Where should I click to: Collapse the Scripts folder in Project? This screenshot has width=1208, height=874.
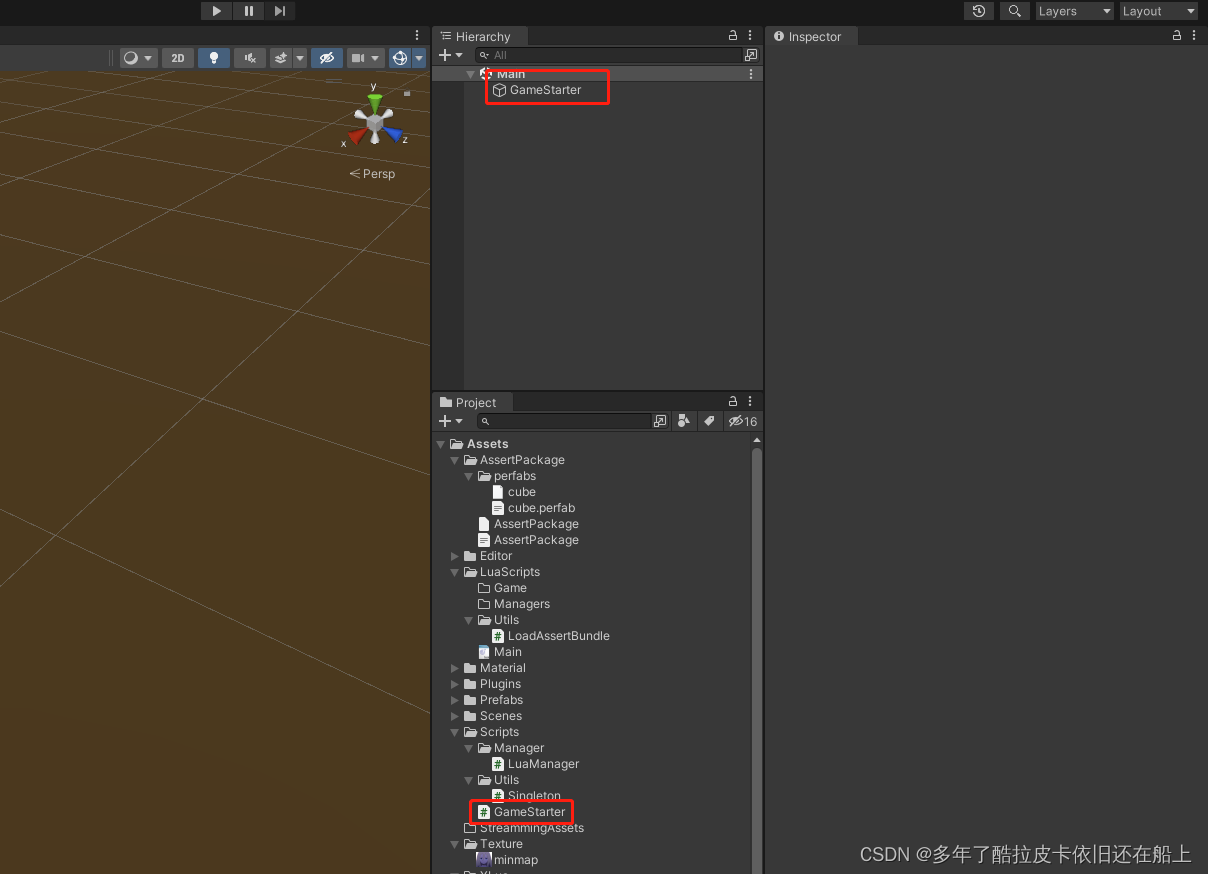454,732
